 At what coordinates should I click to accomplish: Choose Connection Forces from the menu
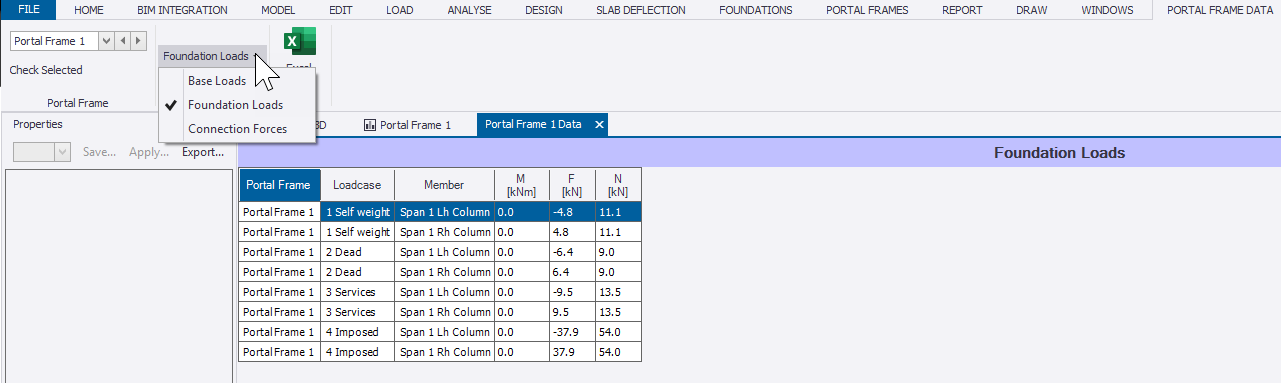(x=237, y=129)
